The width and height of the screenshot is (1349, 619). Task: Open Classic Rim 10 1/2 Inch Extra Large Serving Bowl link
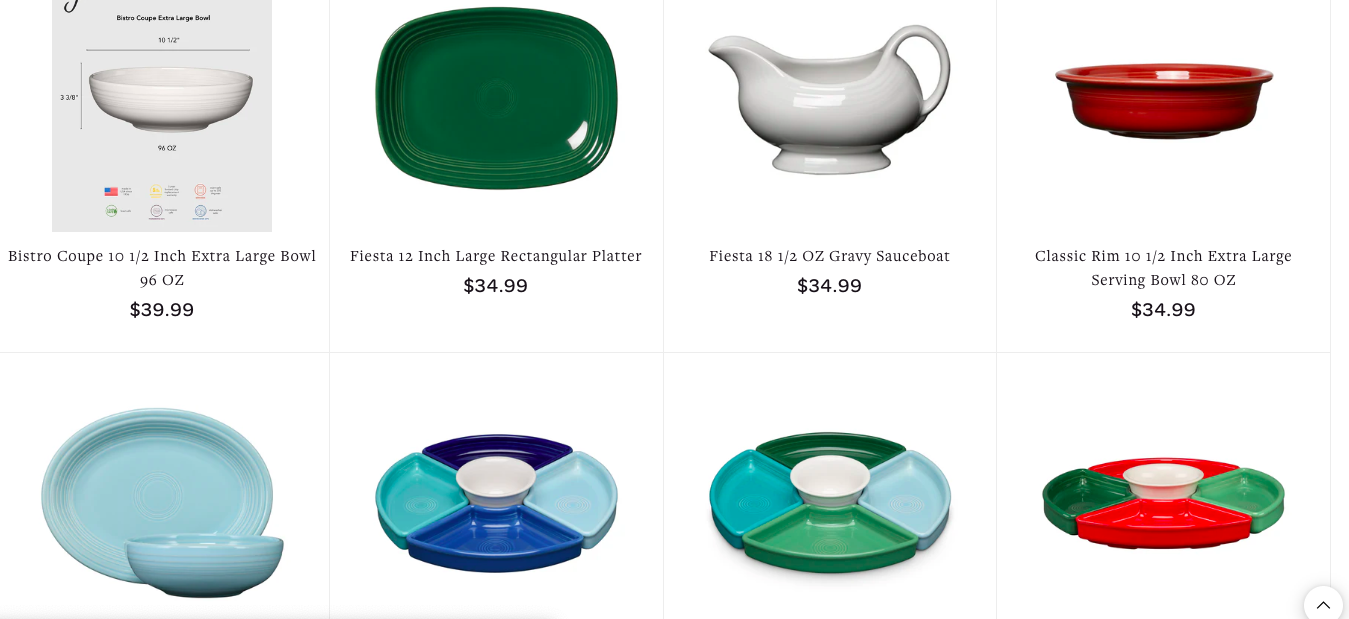tap(1163, 268)
